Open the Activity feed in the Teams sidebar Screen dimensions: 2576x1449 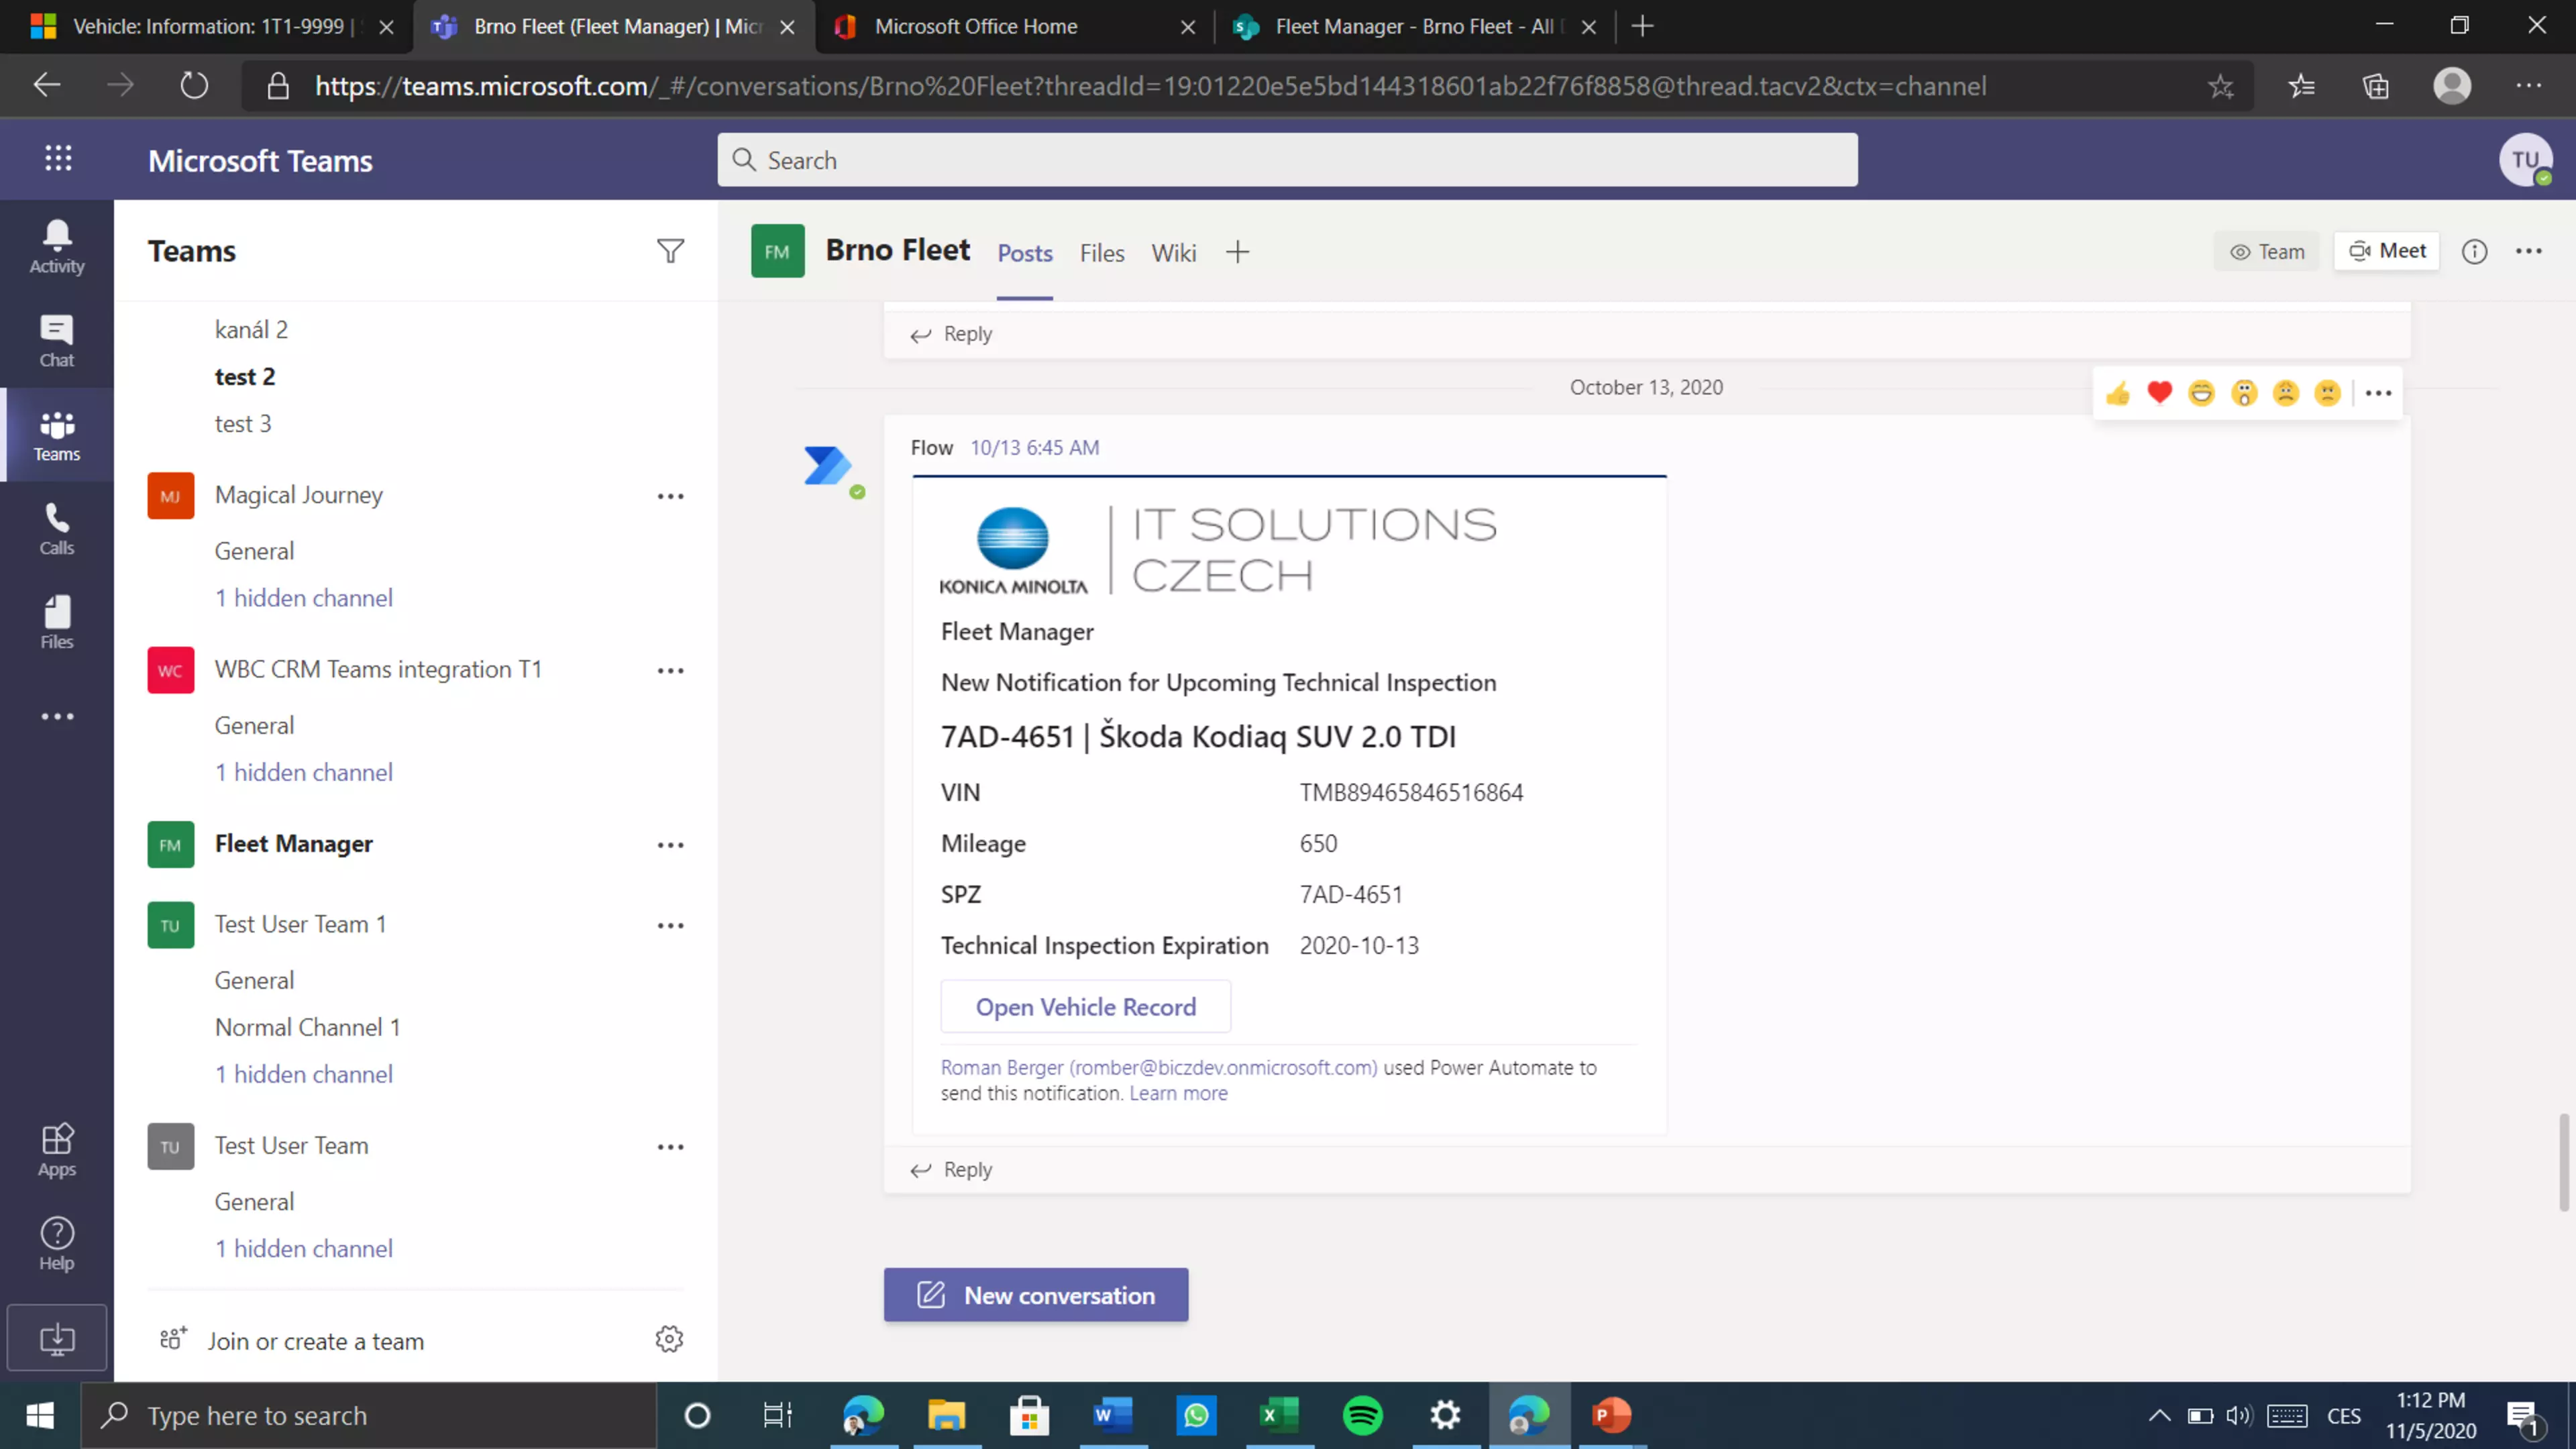pos(57,247)
